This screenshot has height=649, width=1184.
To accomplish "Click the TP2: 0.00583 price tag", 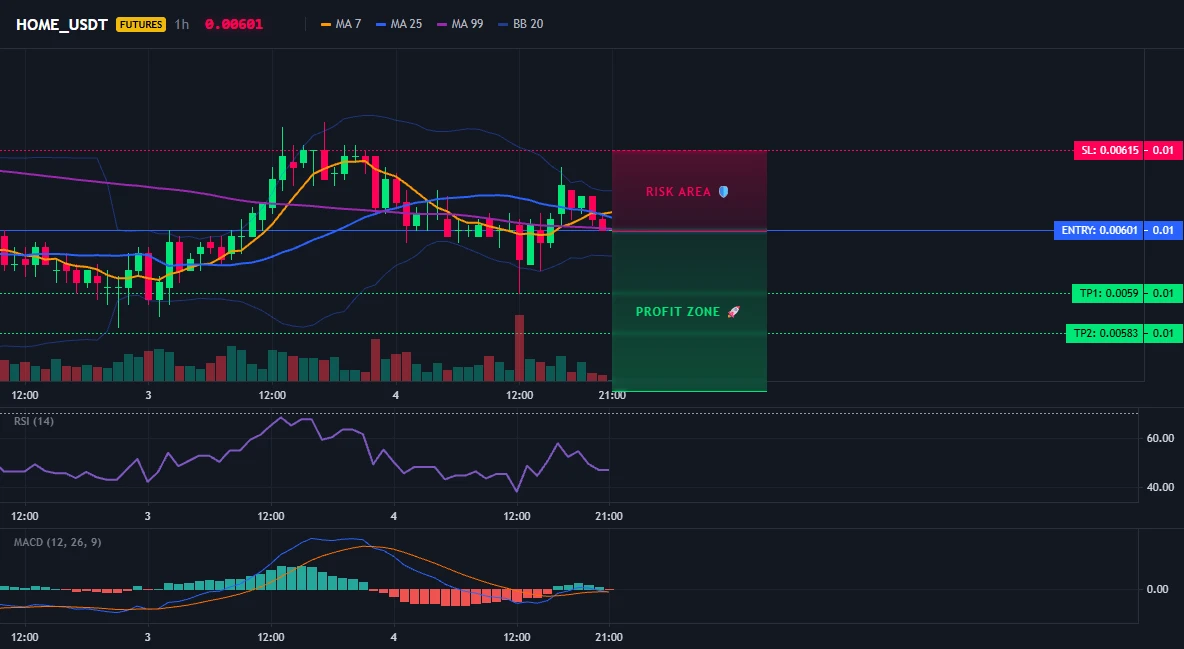I will (1105, 333).
